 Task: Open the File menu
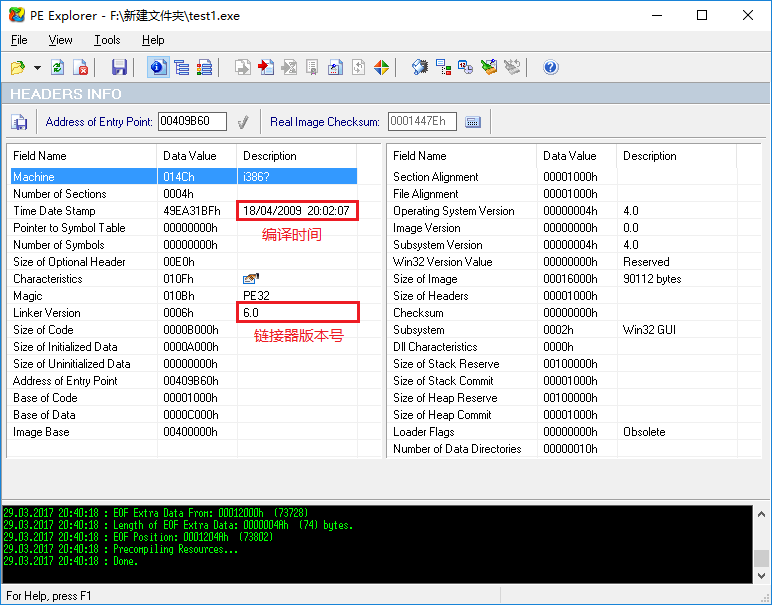click(19, 40)
